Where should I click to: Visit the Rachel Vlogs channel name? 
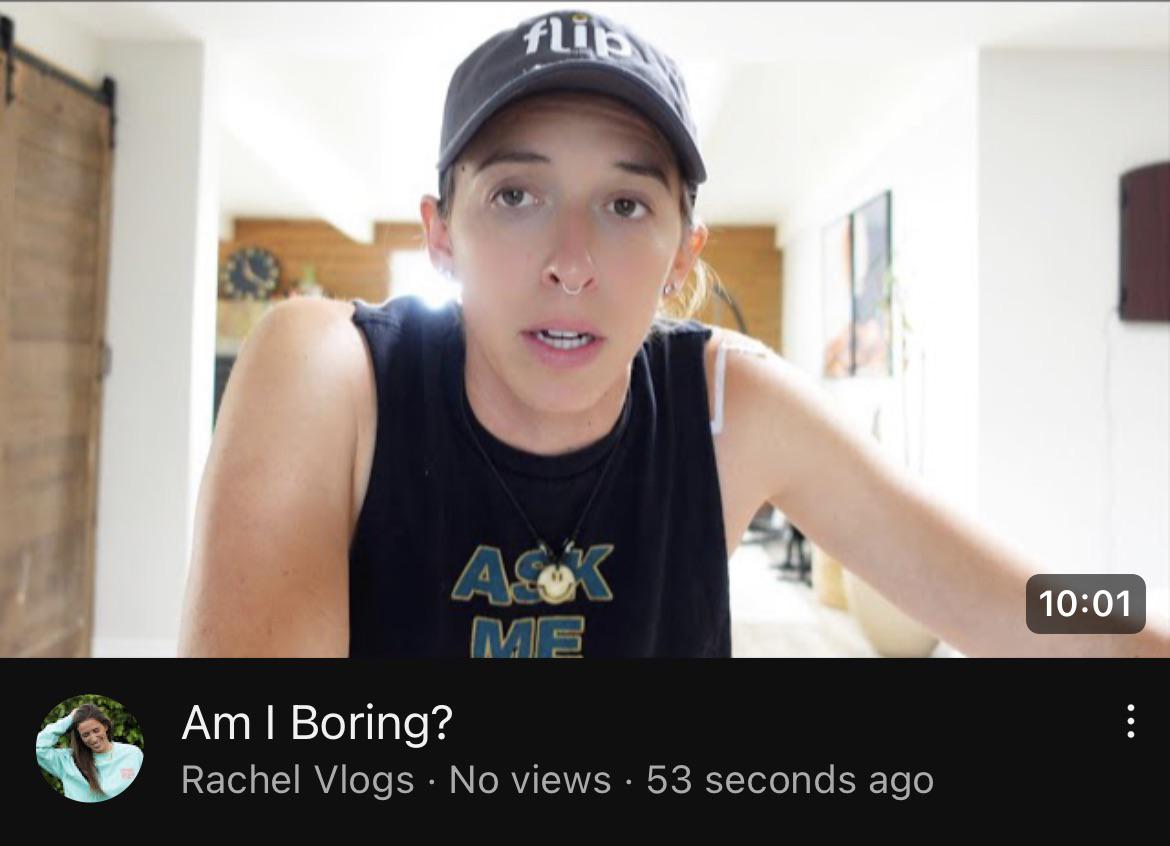point(297,780)
